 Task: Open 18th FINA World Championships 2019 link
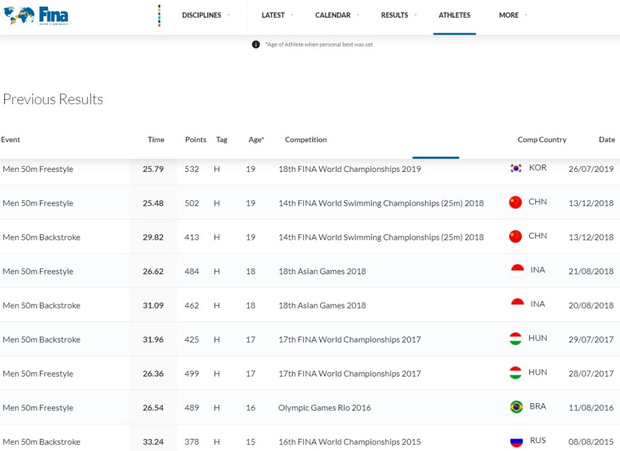point(349,169)
